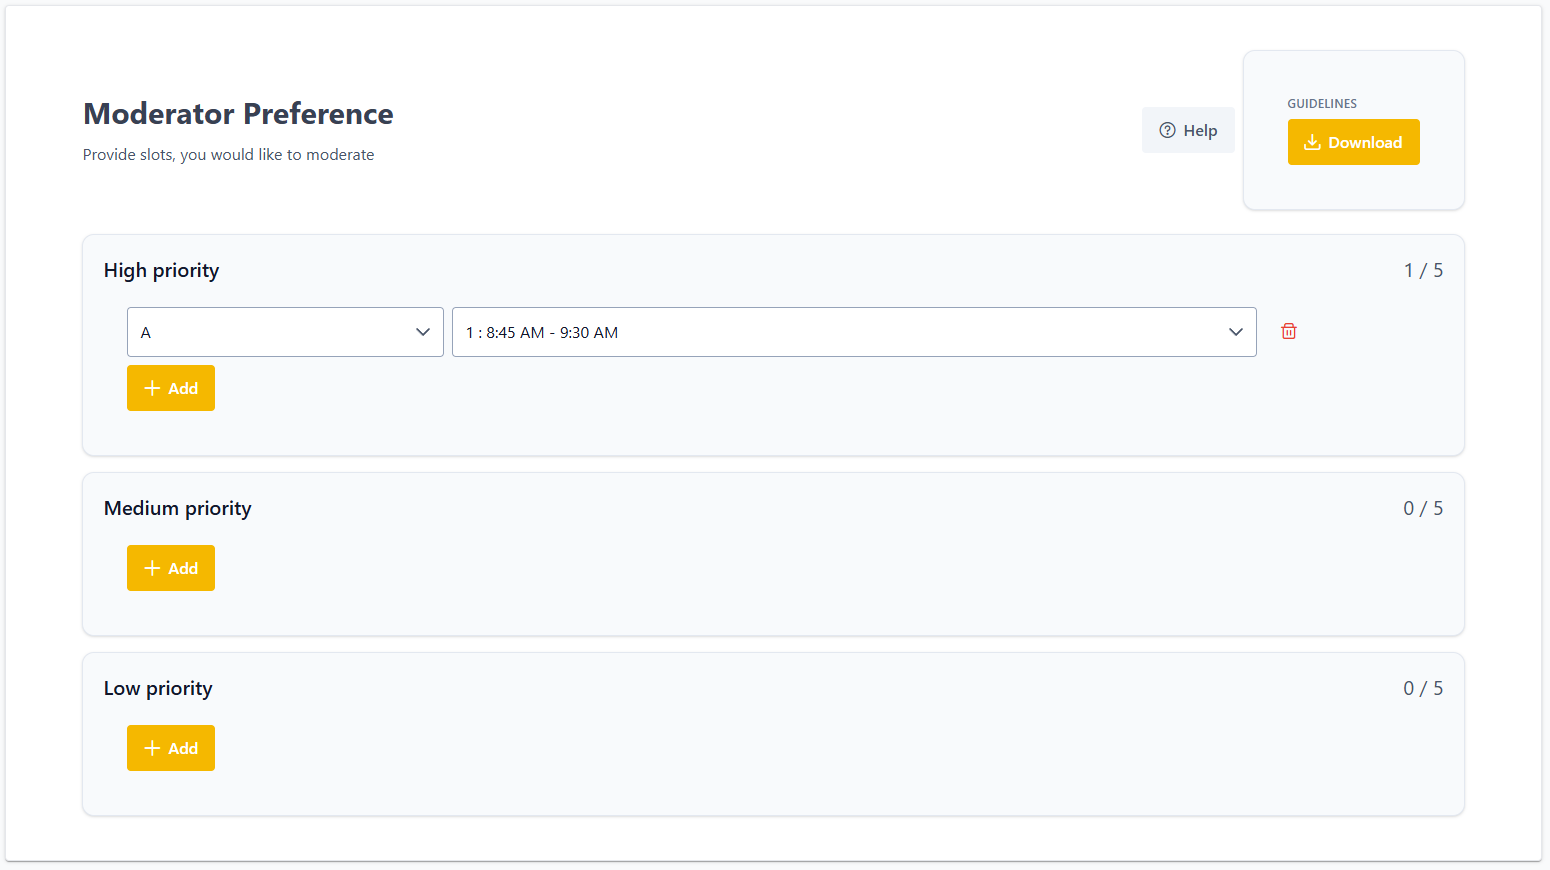Click the plus icon in Medium priority Add
This screenshot has height=870, width=1550.
click(x=152, y=568)
